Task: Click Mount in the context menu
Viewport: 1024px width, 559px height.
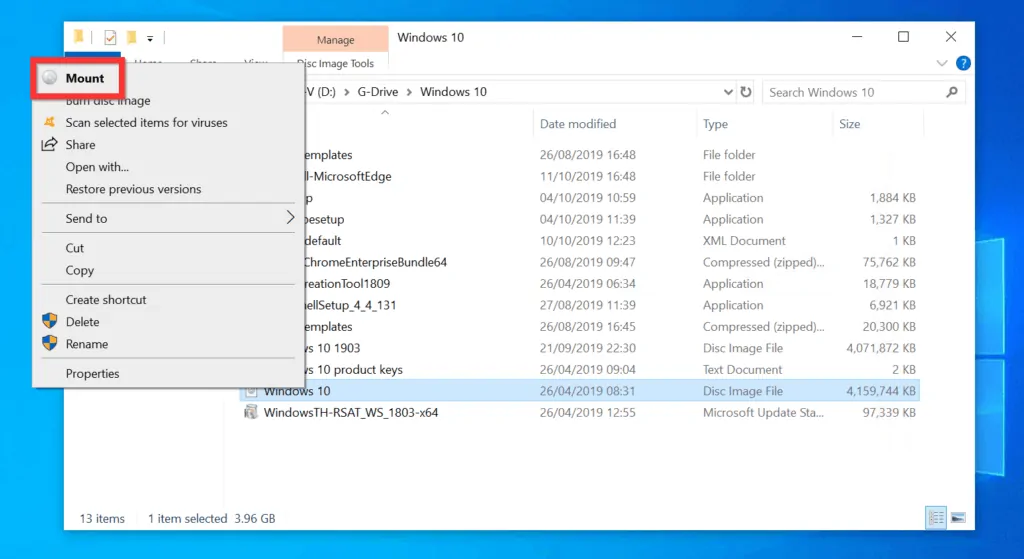Action: coord(84,78)
